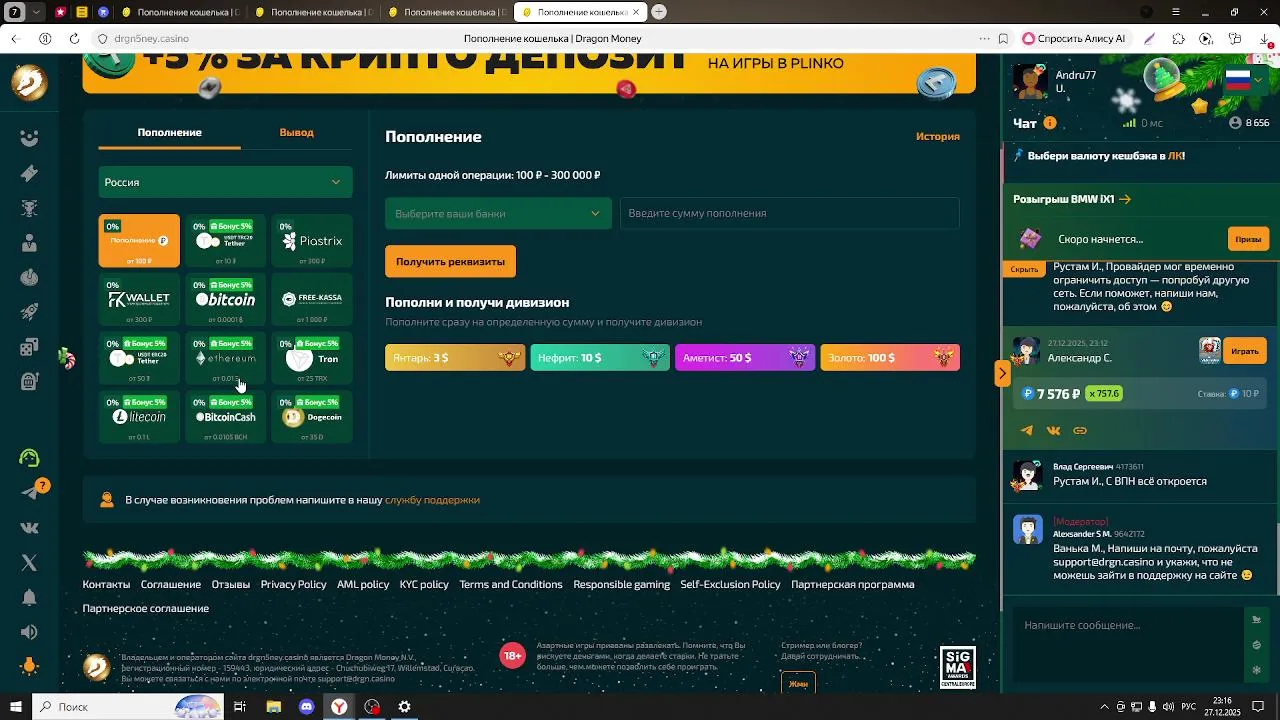1280x720 pixels.
Task: Focus the Введите сумму пополнения field
Action: 789,213
